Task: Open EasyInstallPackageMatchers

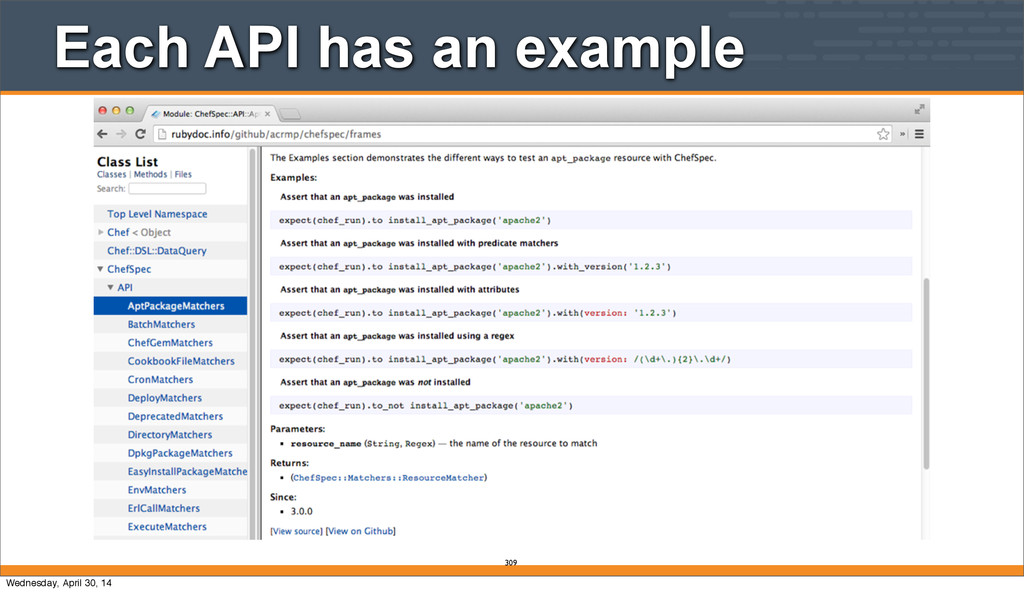Action: [x=187, y=471]
